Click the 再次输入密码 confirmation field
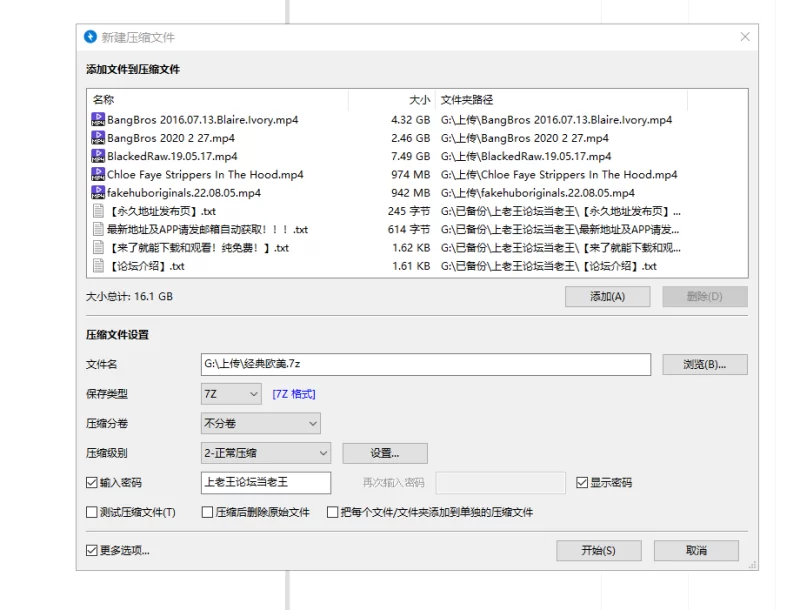The width and height of the screenshot is (800, 610). click(x=501, y=482)
